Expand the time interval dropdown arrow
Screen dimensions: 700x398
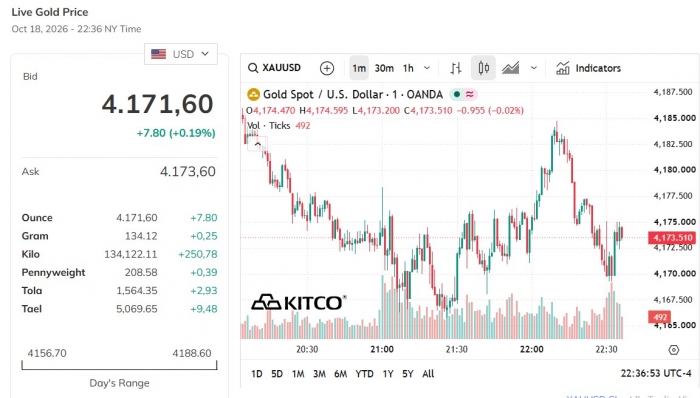coord(427,68)
